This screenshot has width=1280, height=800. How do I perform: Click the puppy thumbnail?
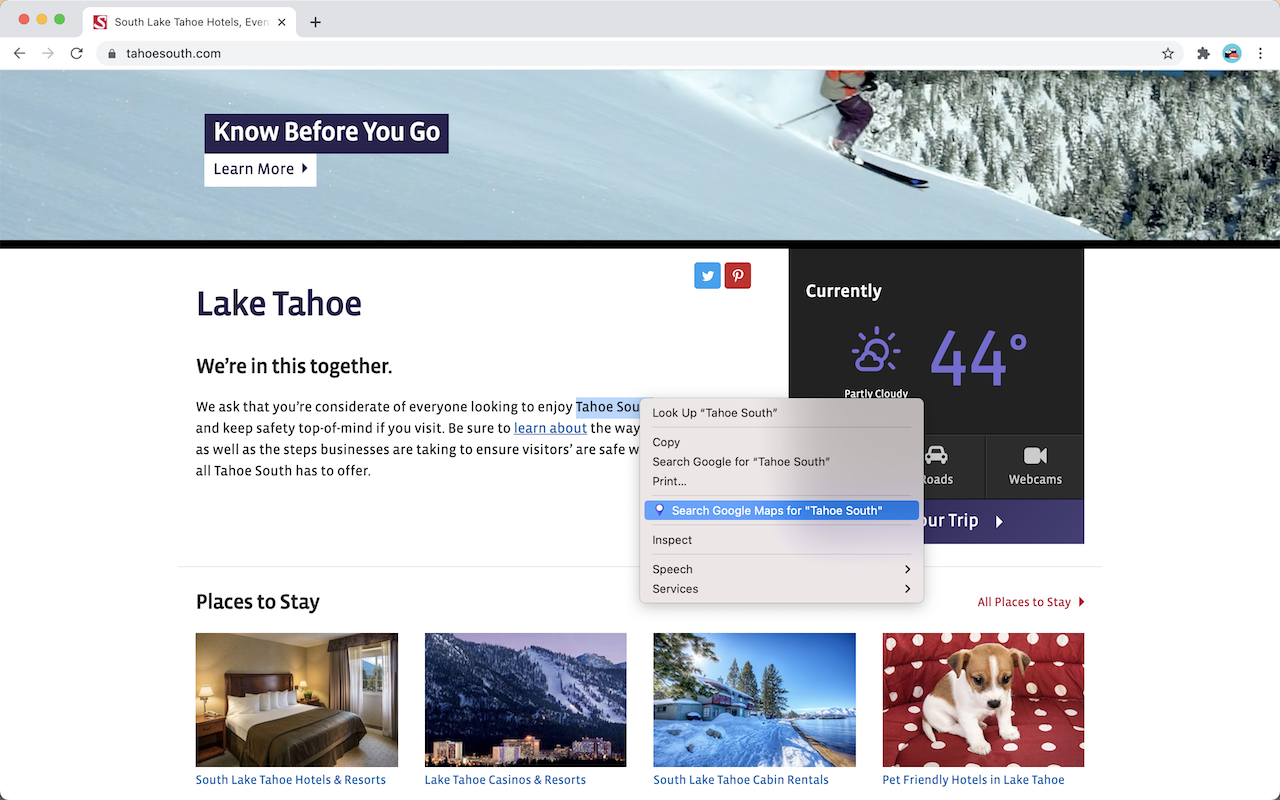pyautogui.click(x=984, y=700)
